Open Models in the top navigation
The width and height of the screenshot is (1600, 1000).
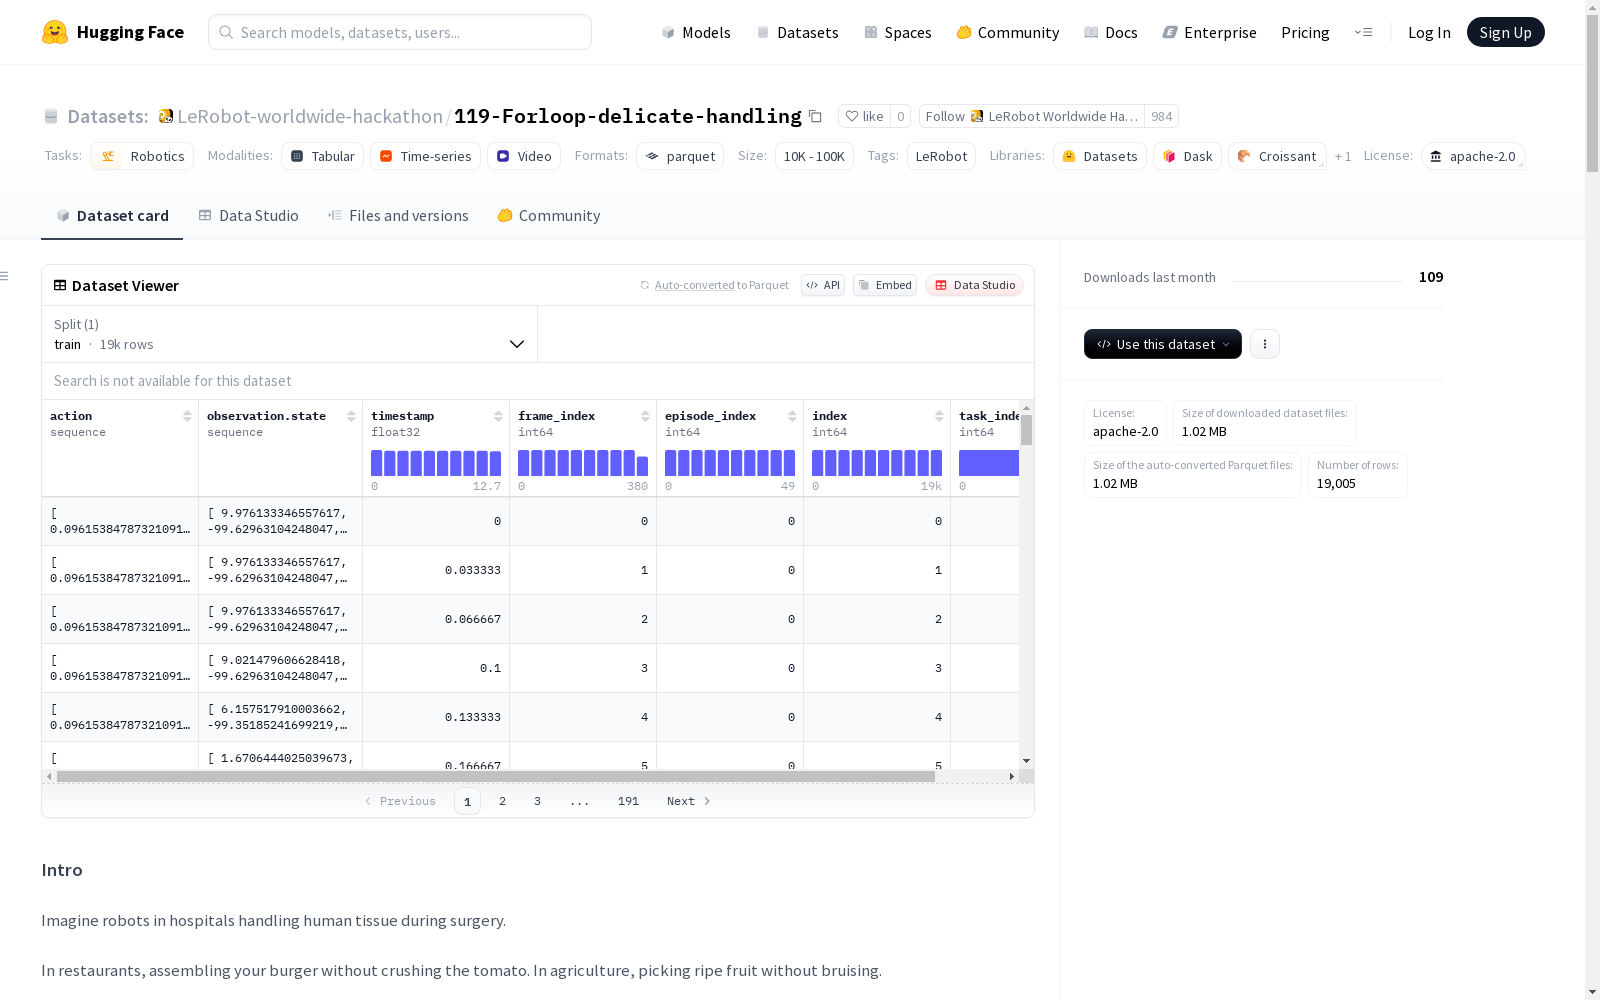click(x=696, y=32)
